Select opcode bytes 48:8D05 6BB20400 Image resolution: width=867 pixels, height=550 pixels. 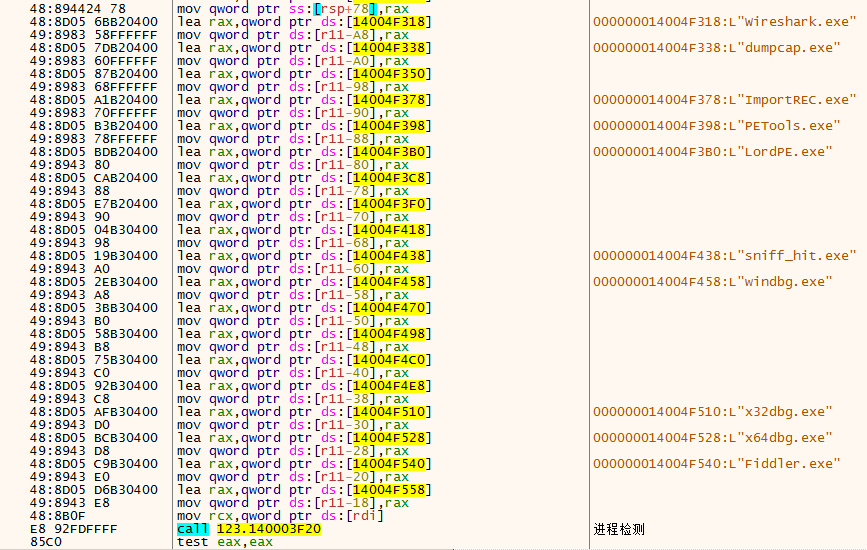coord(94,22)
